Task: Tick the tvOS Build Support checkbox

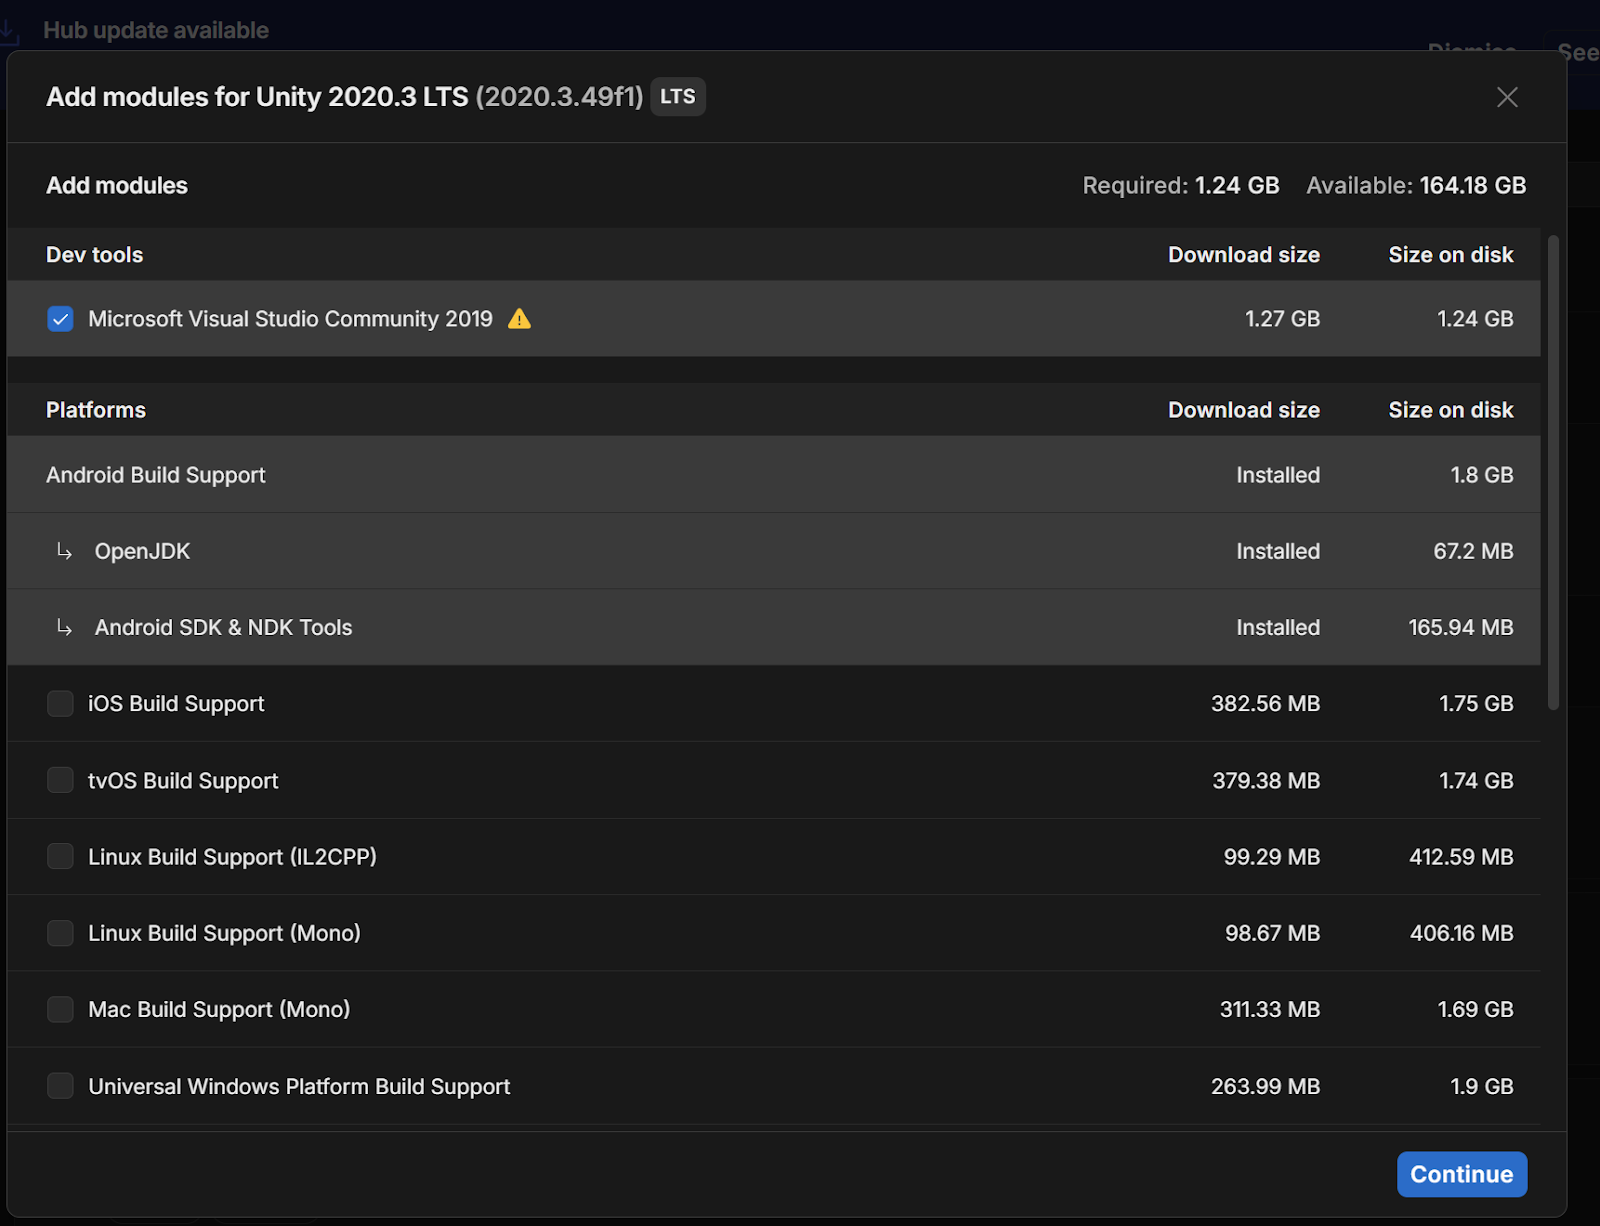Action: (x=60, y=780)
